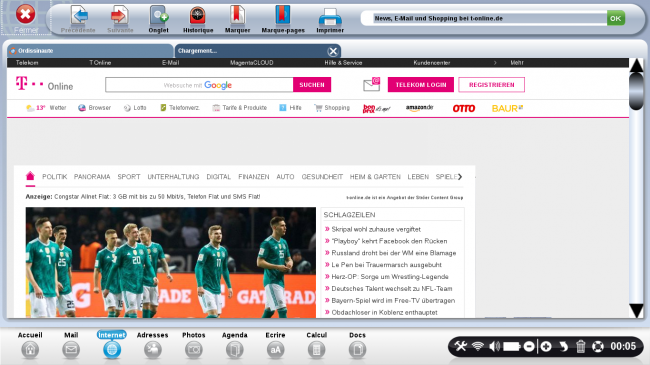Click the BAUR logo
The height and width of the screenshot is (365, 650).
[507, 108]
